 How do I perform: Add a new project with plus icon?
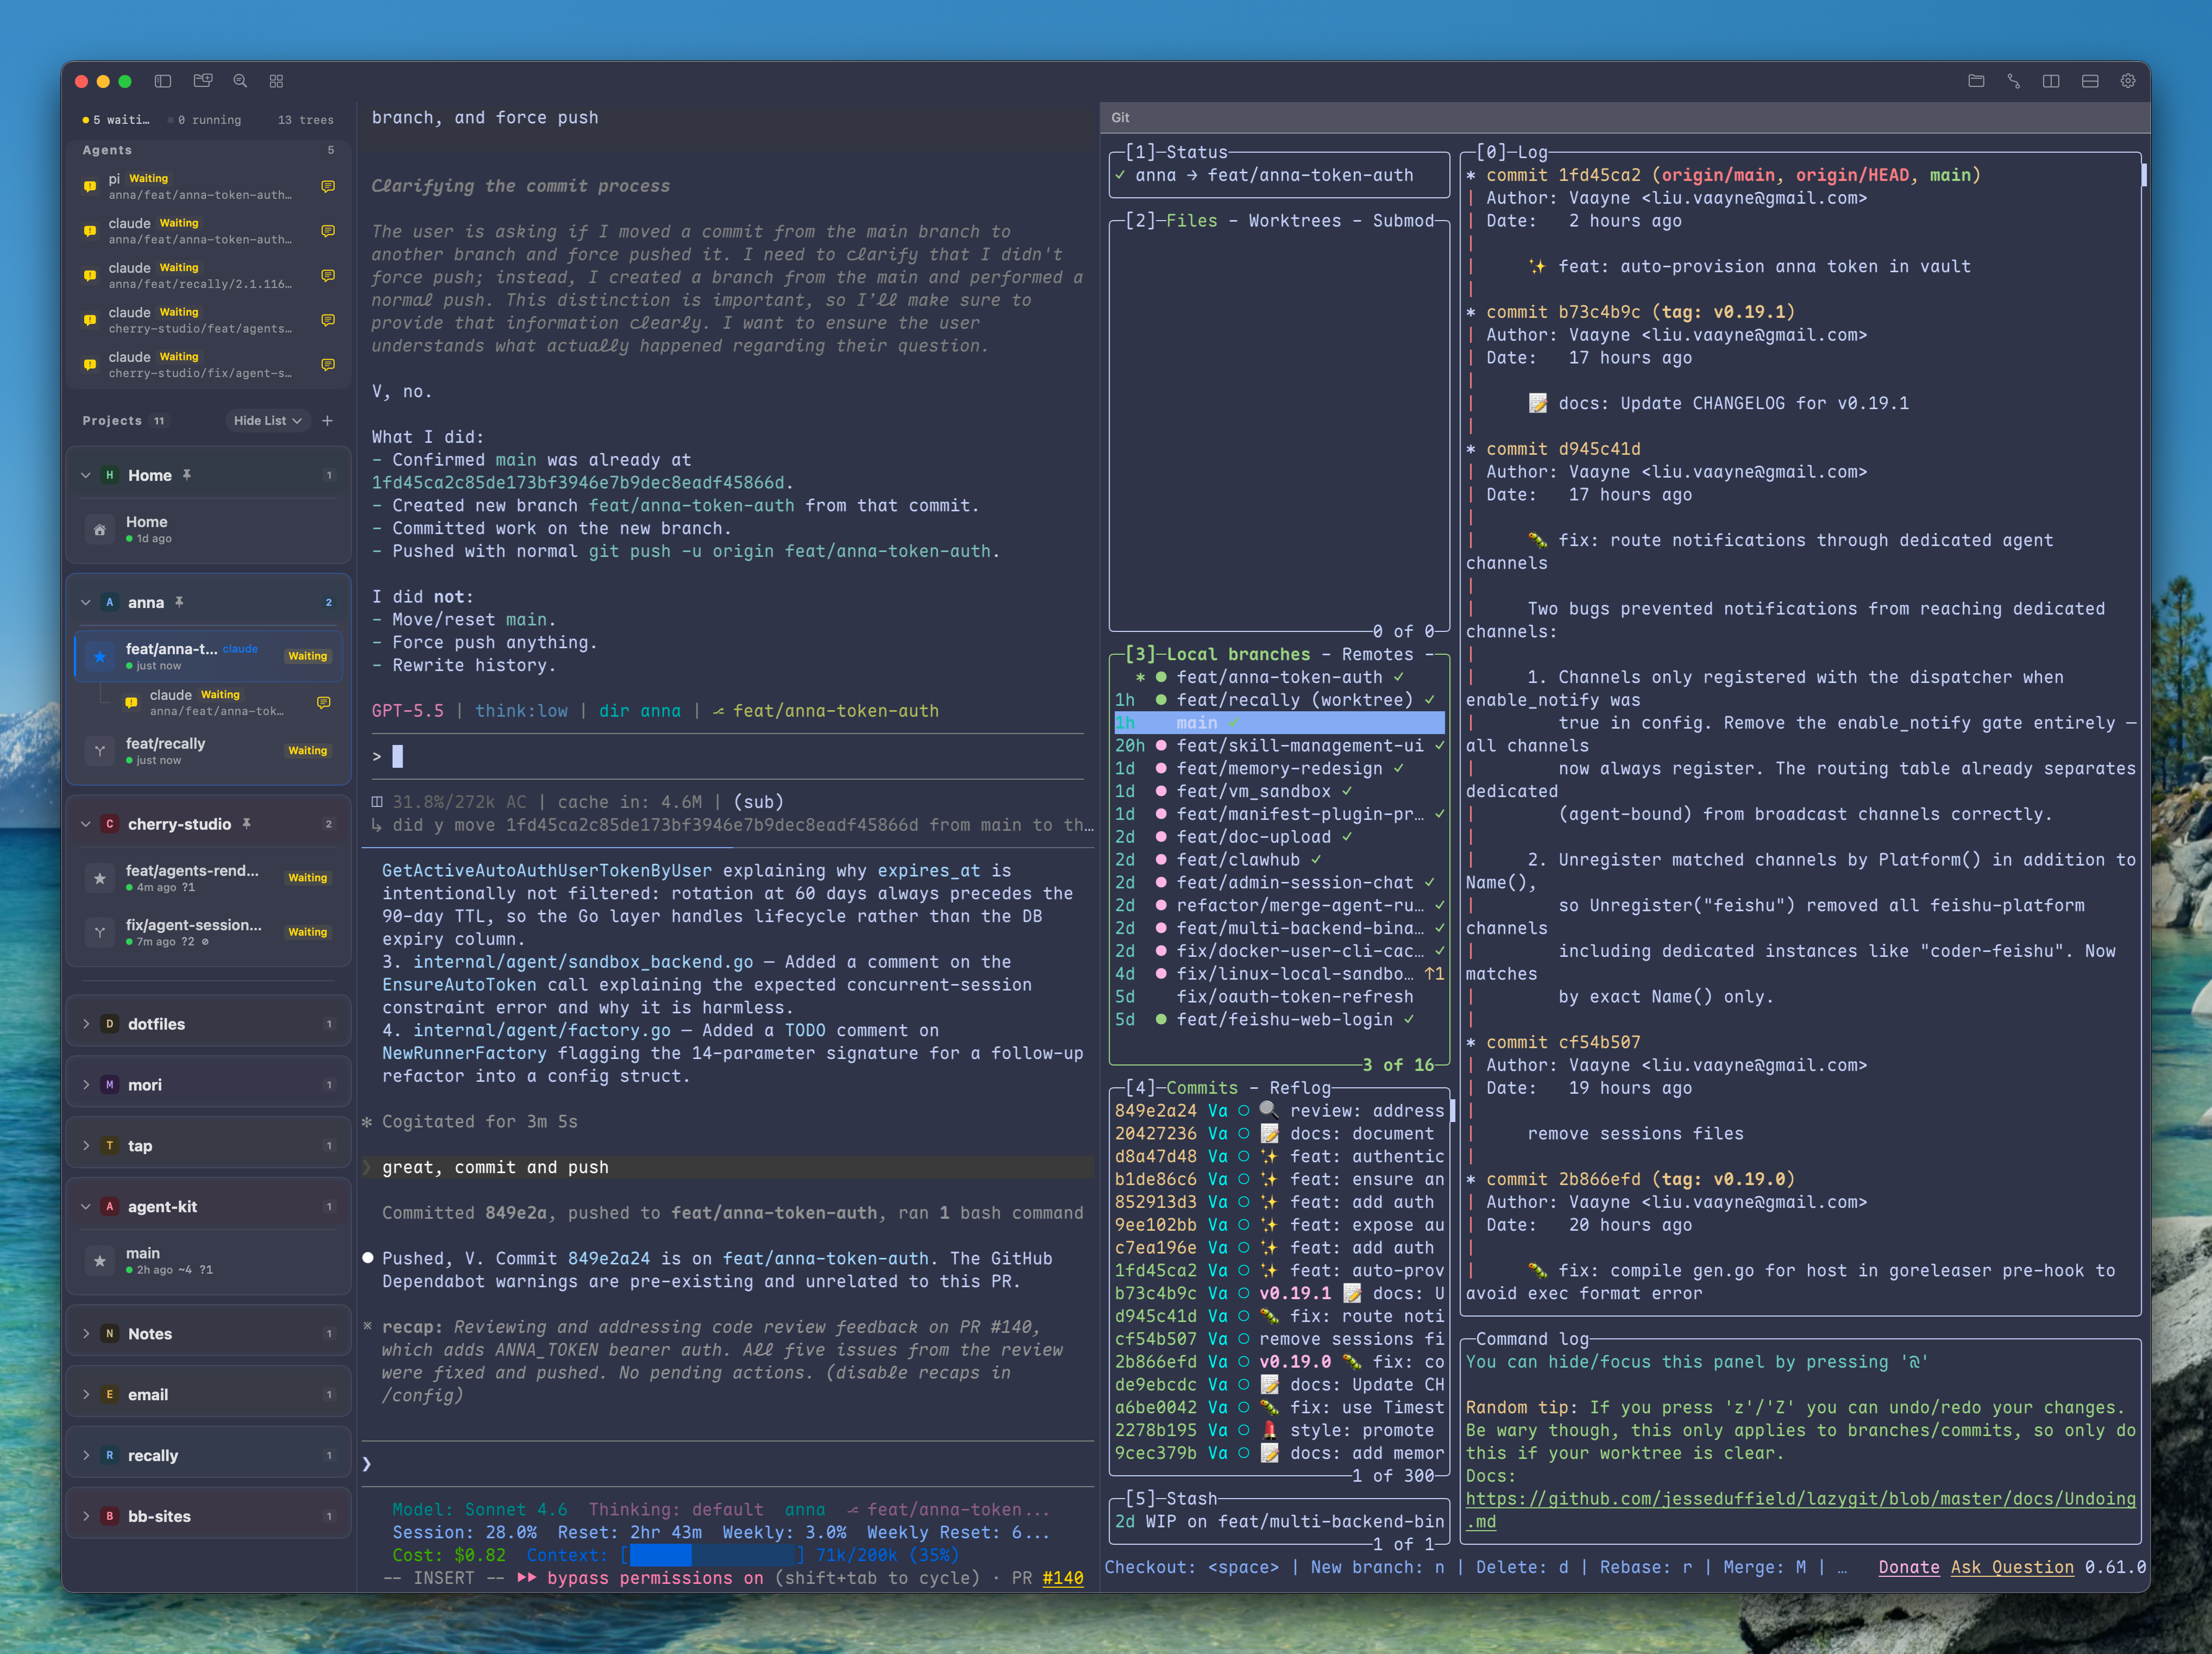(327, 421)
